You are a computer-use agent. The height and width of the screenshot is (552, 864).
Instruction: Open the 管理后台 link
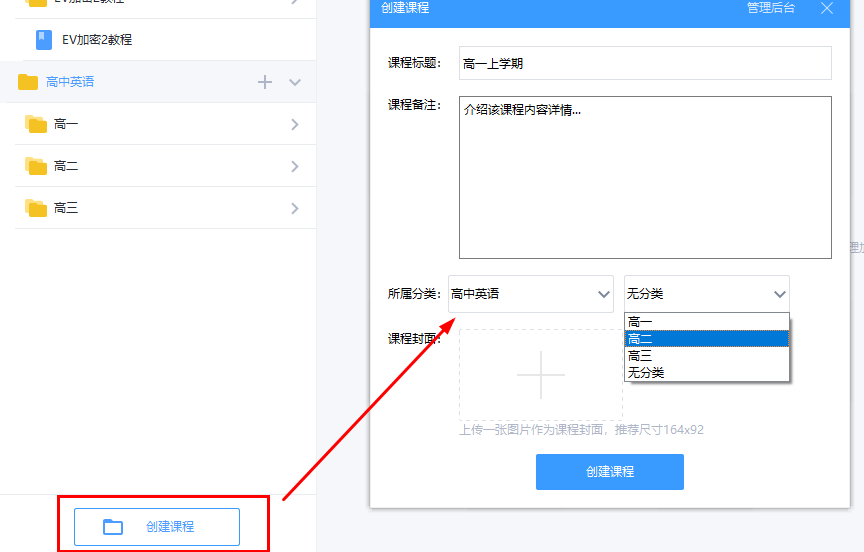[x=771, y=8]
